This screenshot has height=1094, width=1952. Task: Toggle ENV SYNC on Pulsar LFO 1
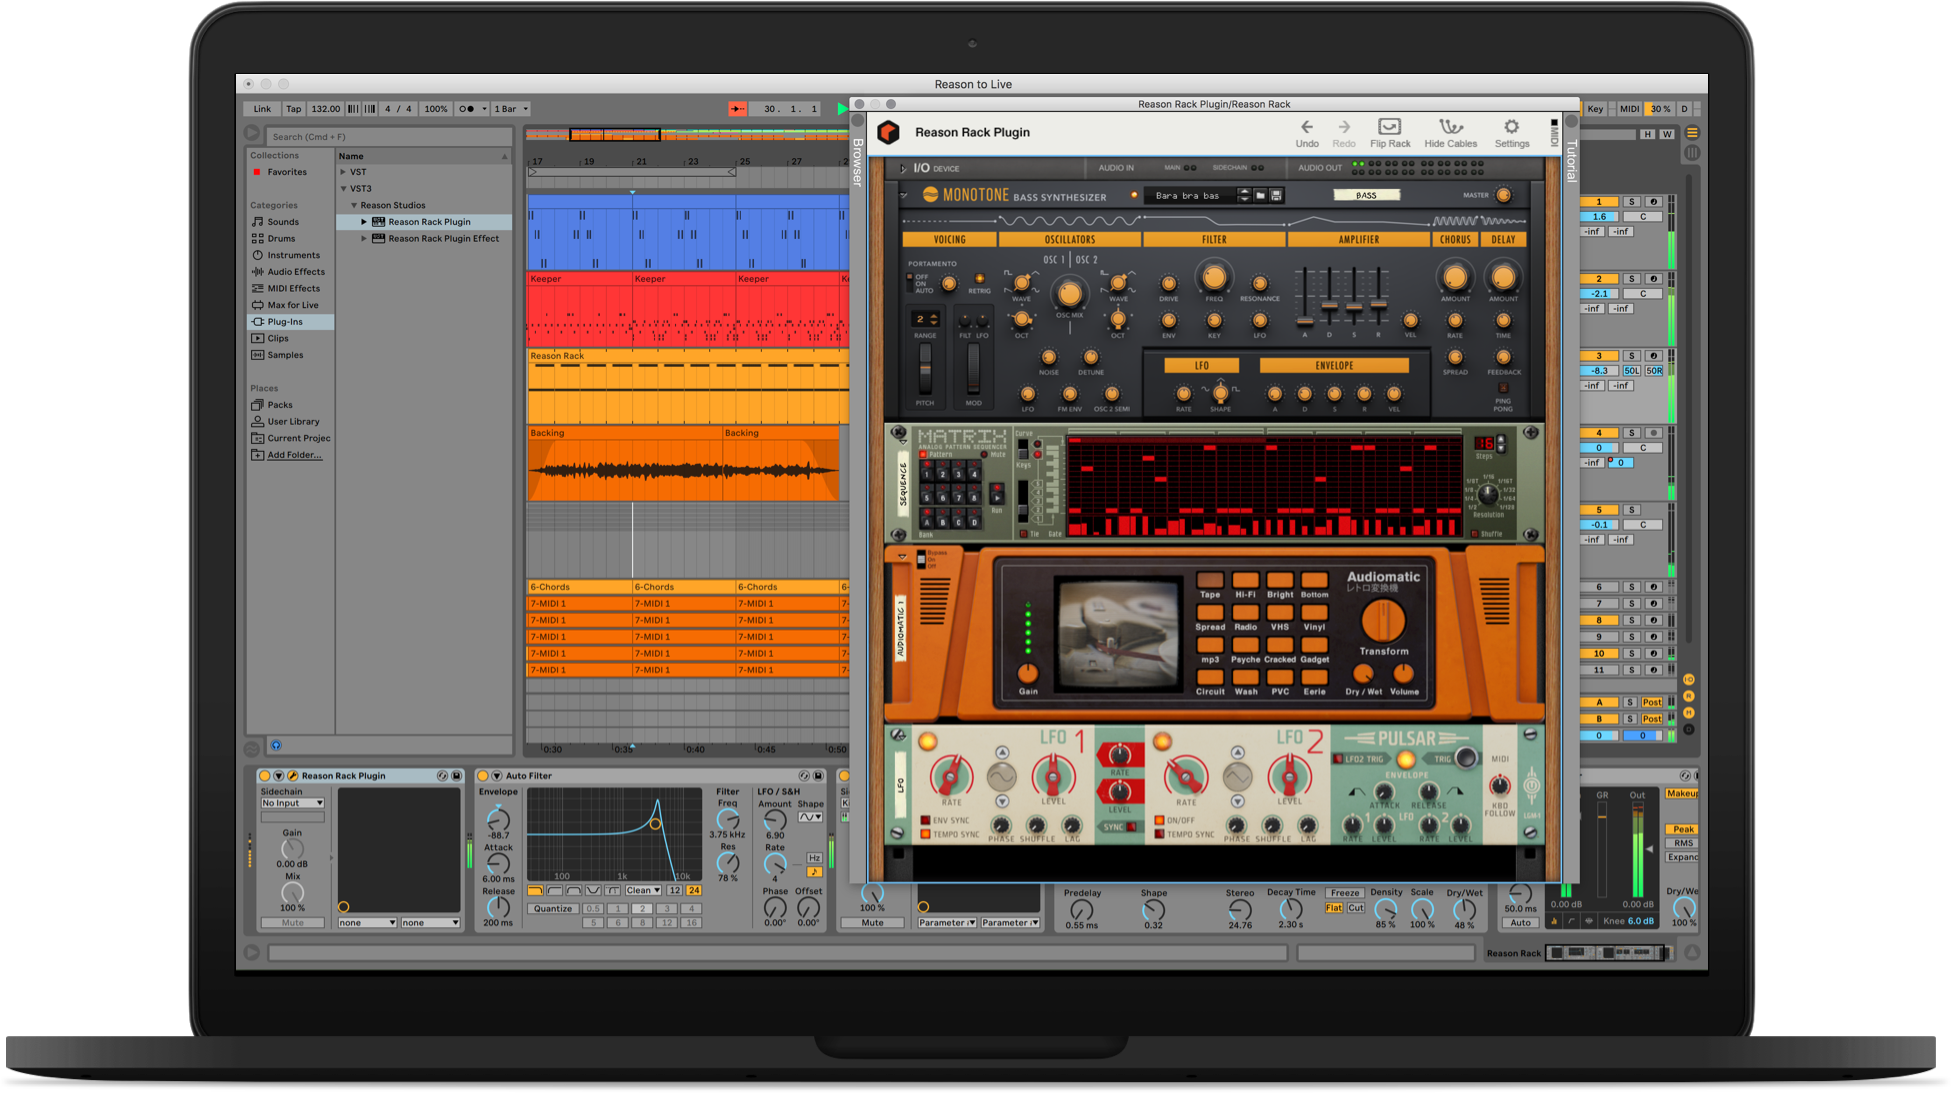pos(924,820)
